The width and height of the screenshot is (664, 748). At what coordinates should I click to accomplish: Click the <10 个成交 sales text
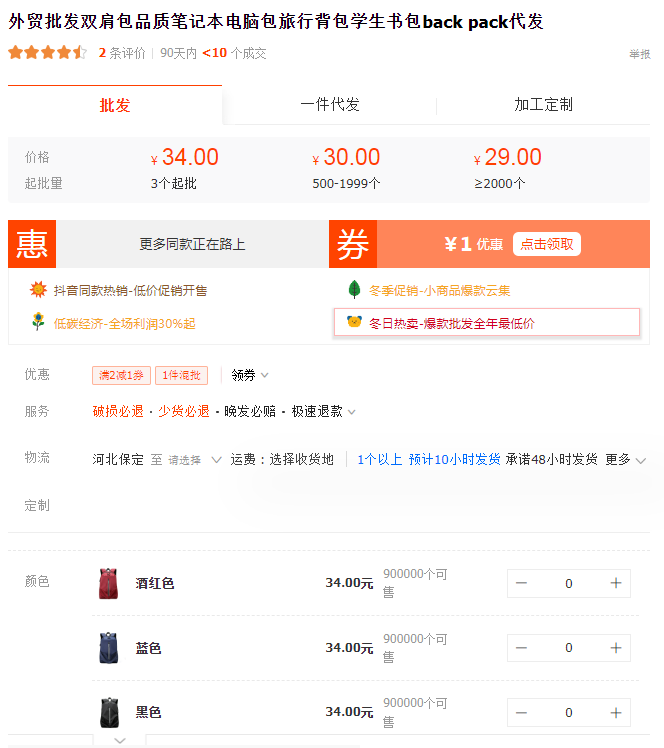coord(234,53)
